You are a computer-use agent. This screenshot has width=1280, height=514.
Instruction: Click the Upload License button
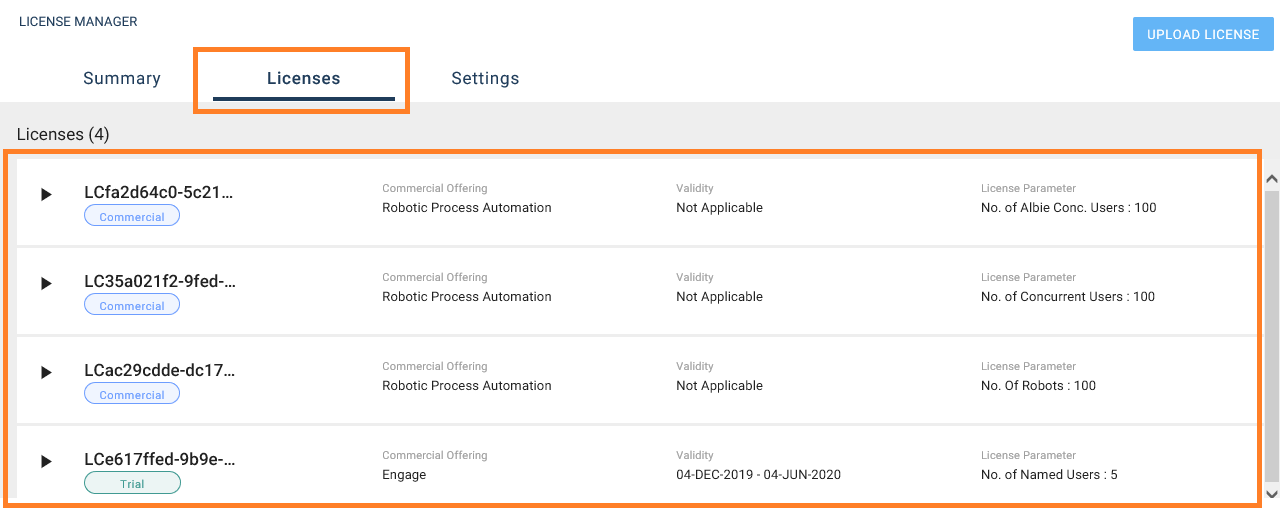[1203, 34]
